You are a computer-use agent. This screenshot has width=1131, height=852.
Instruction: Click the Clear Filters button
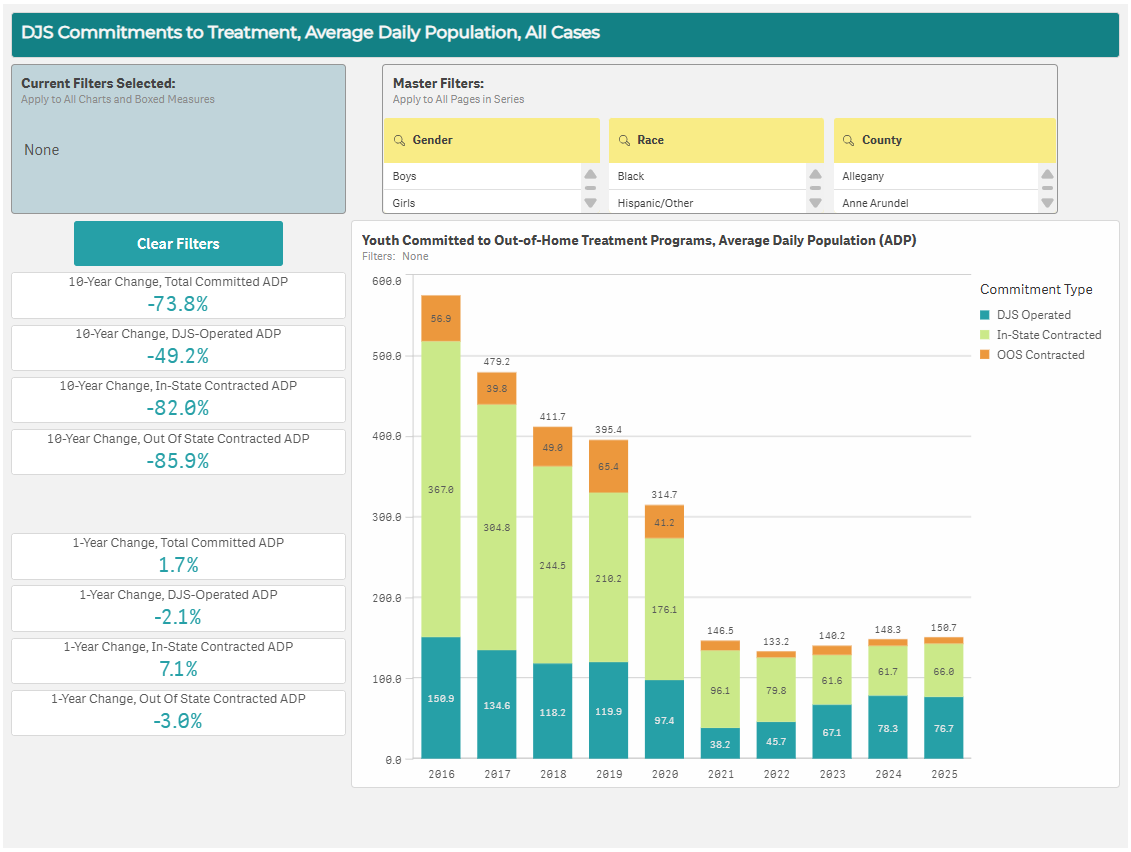pyautogui.click(x=178, y=243)
